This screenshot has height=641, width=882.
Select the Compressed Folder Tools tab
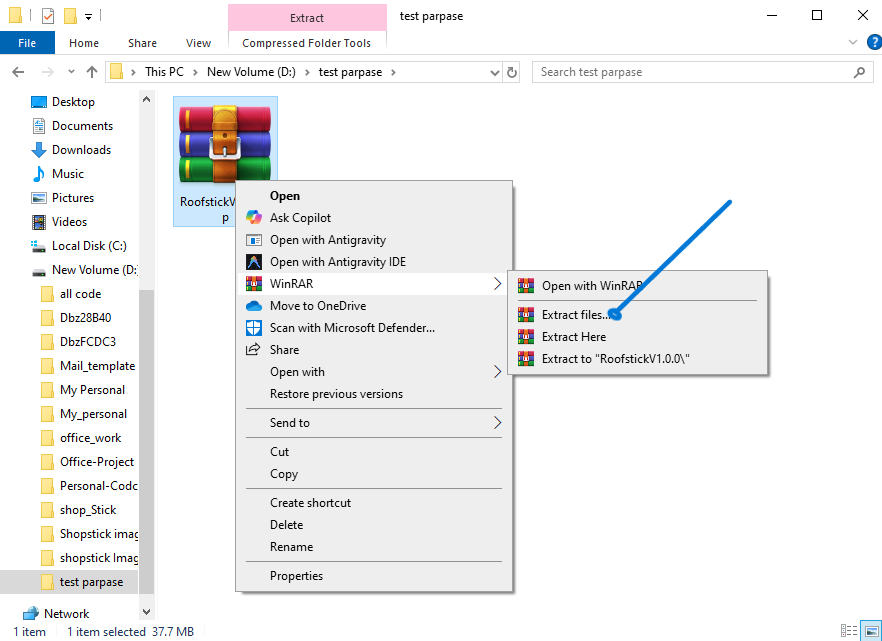[x=307, y=43]
